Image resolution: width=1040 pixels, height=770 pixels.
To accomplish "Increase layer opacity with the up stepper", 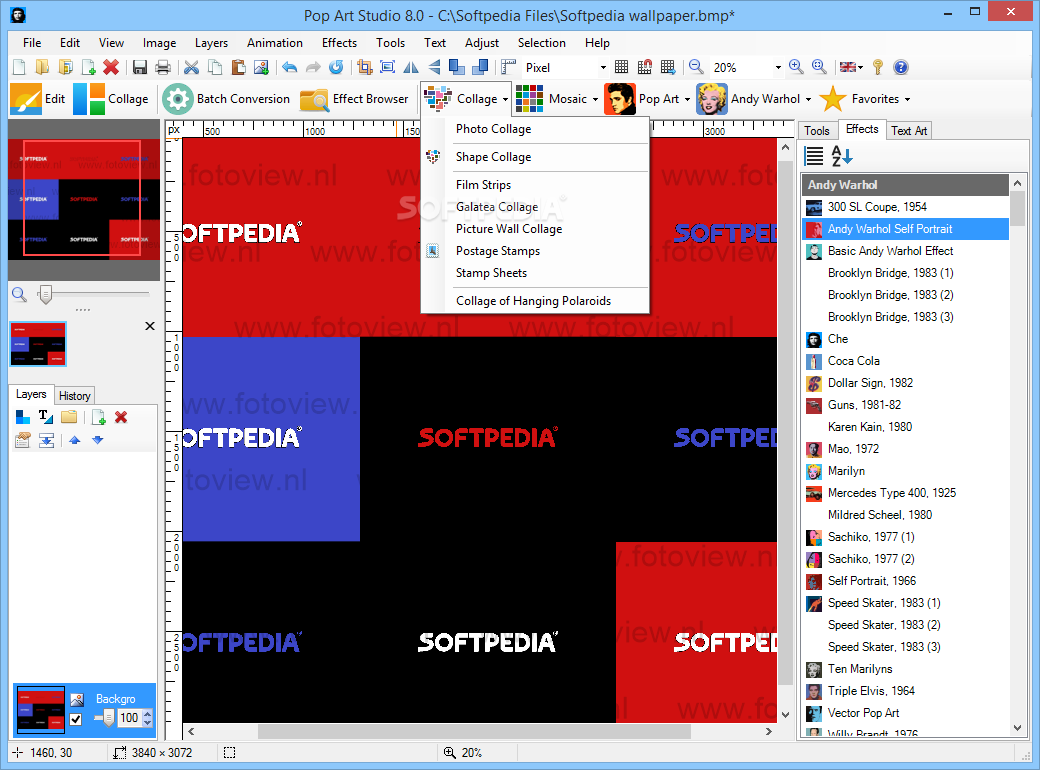I will [147, 714].
